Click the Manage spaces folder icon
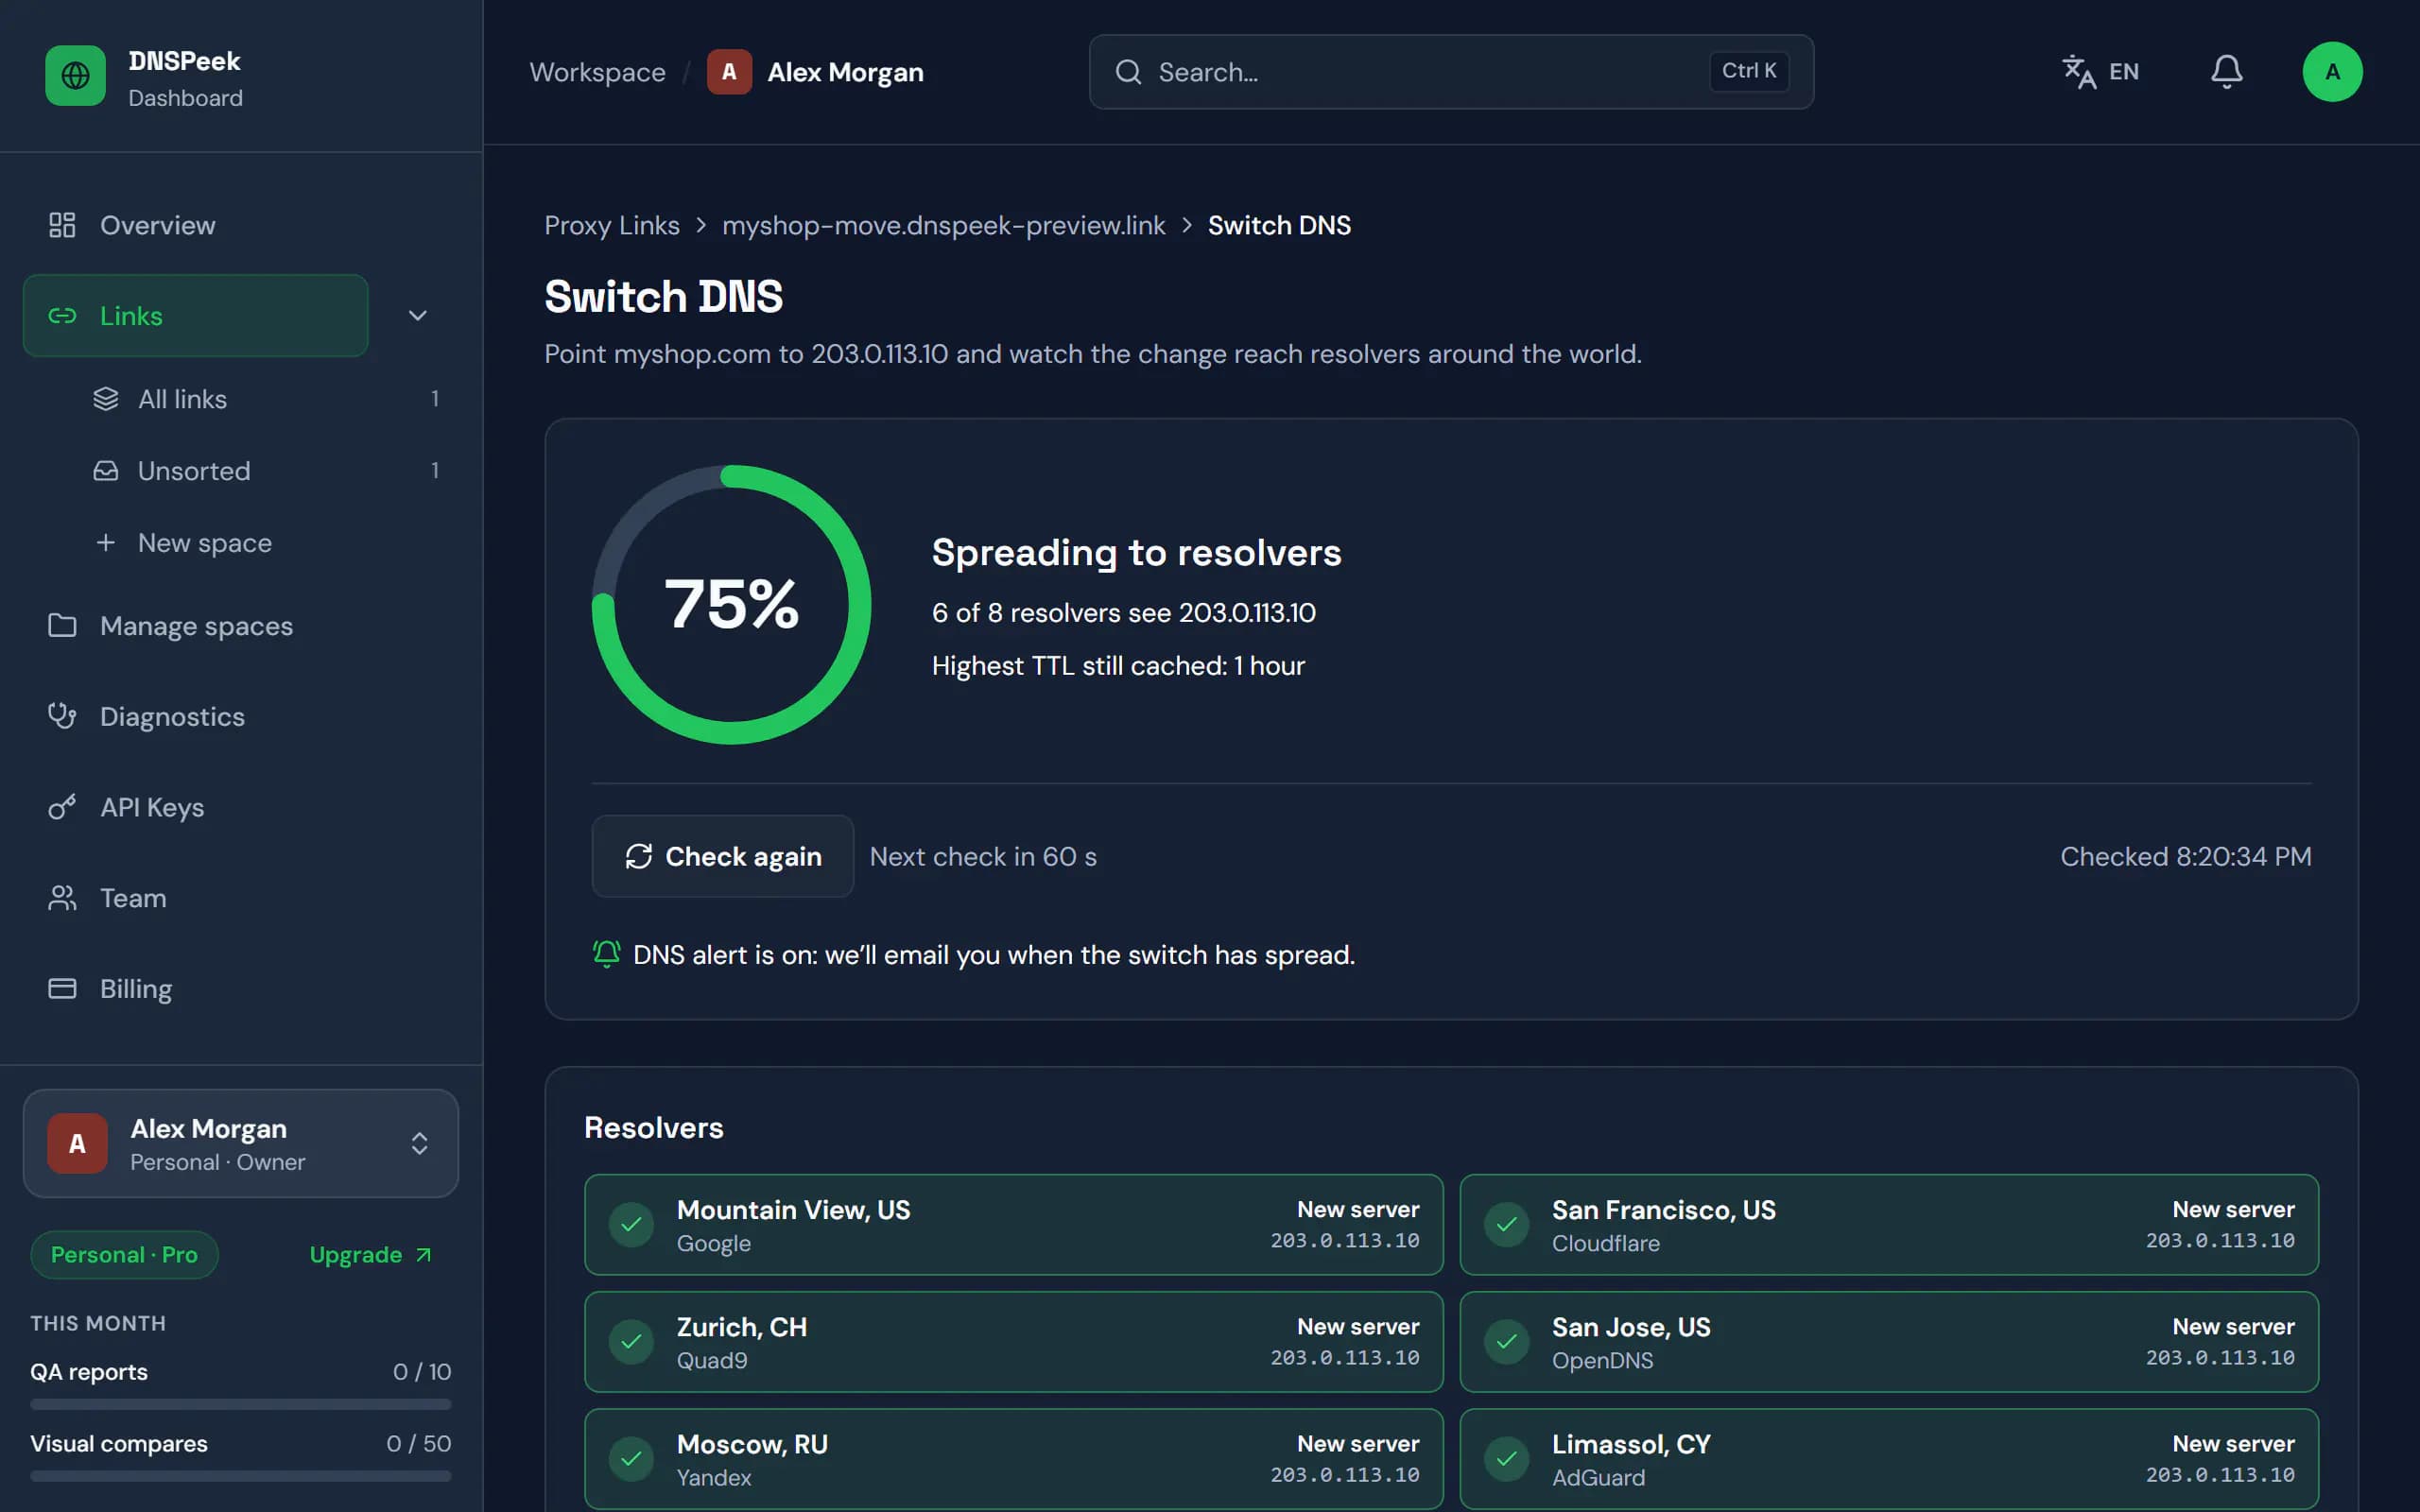The width and height of the screenshot is (2420, 1512). coord(62,626)
